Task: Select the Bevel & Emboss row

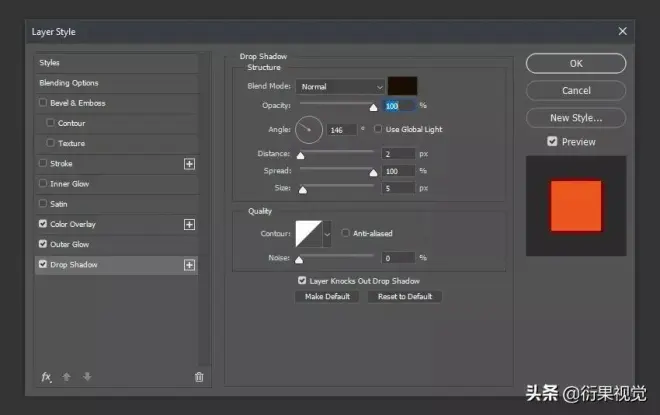Action: 117,103
